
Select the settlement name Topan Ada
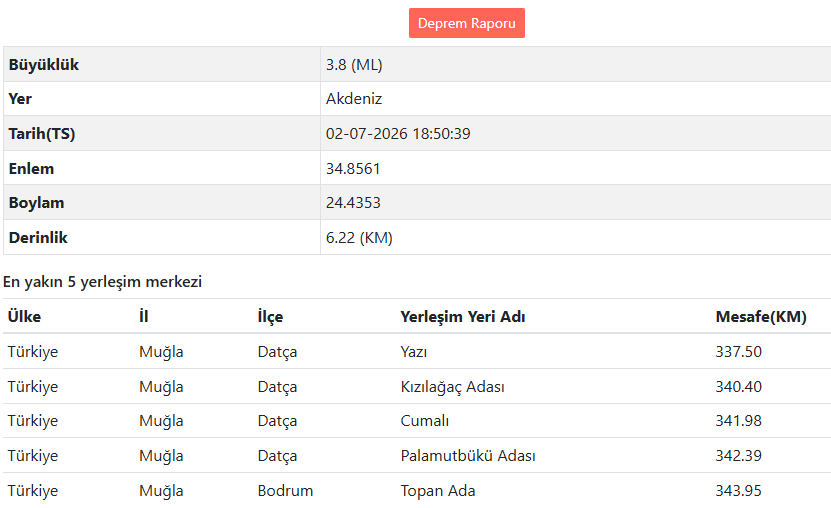point(438,491)
